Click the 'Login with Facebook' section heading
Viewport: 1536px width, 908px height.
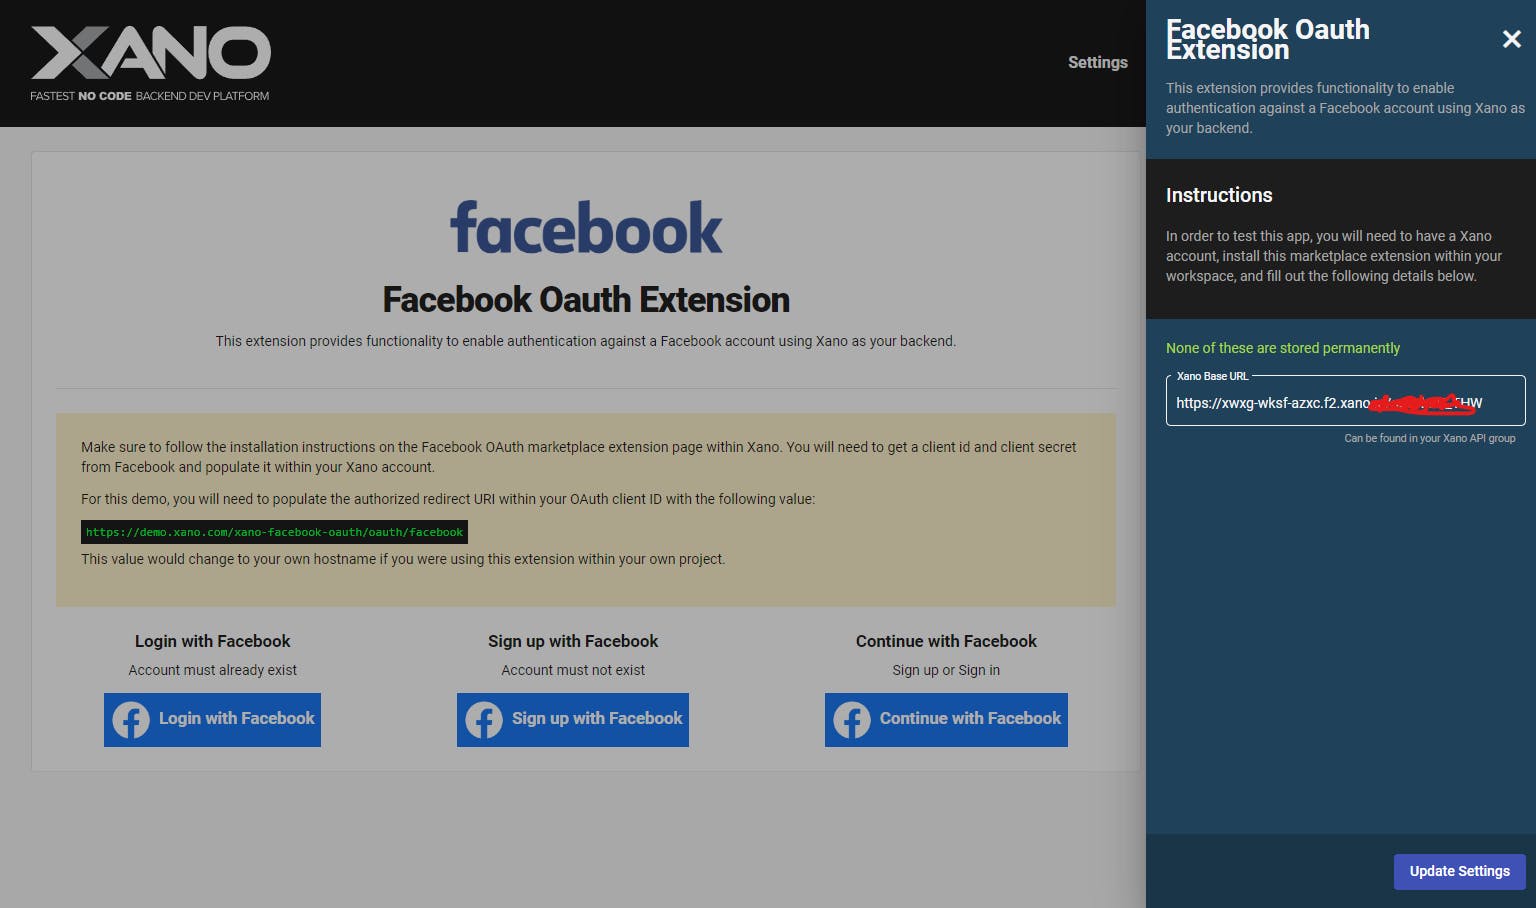tap(213, 641)
